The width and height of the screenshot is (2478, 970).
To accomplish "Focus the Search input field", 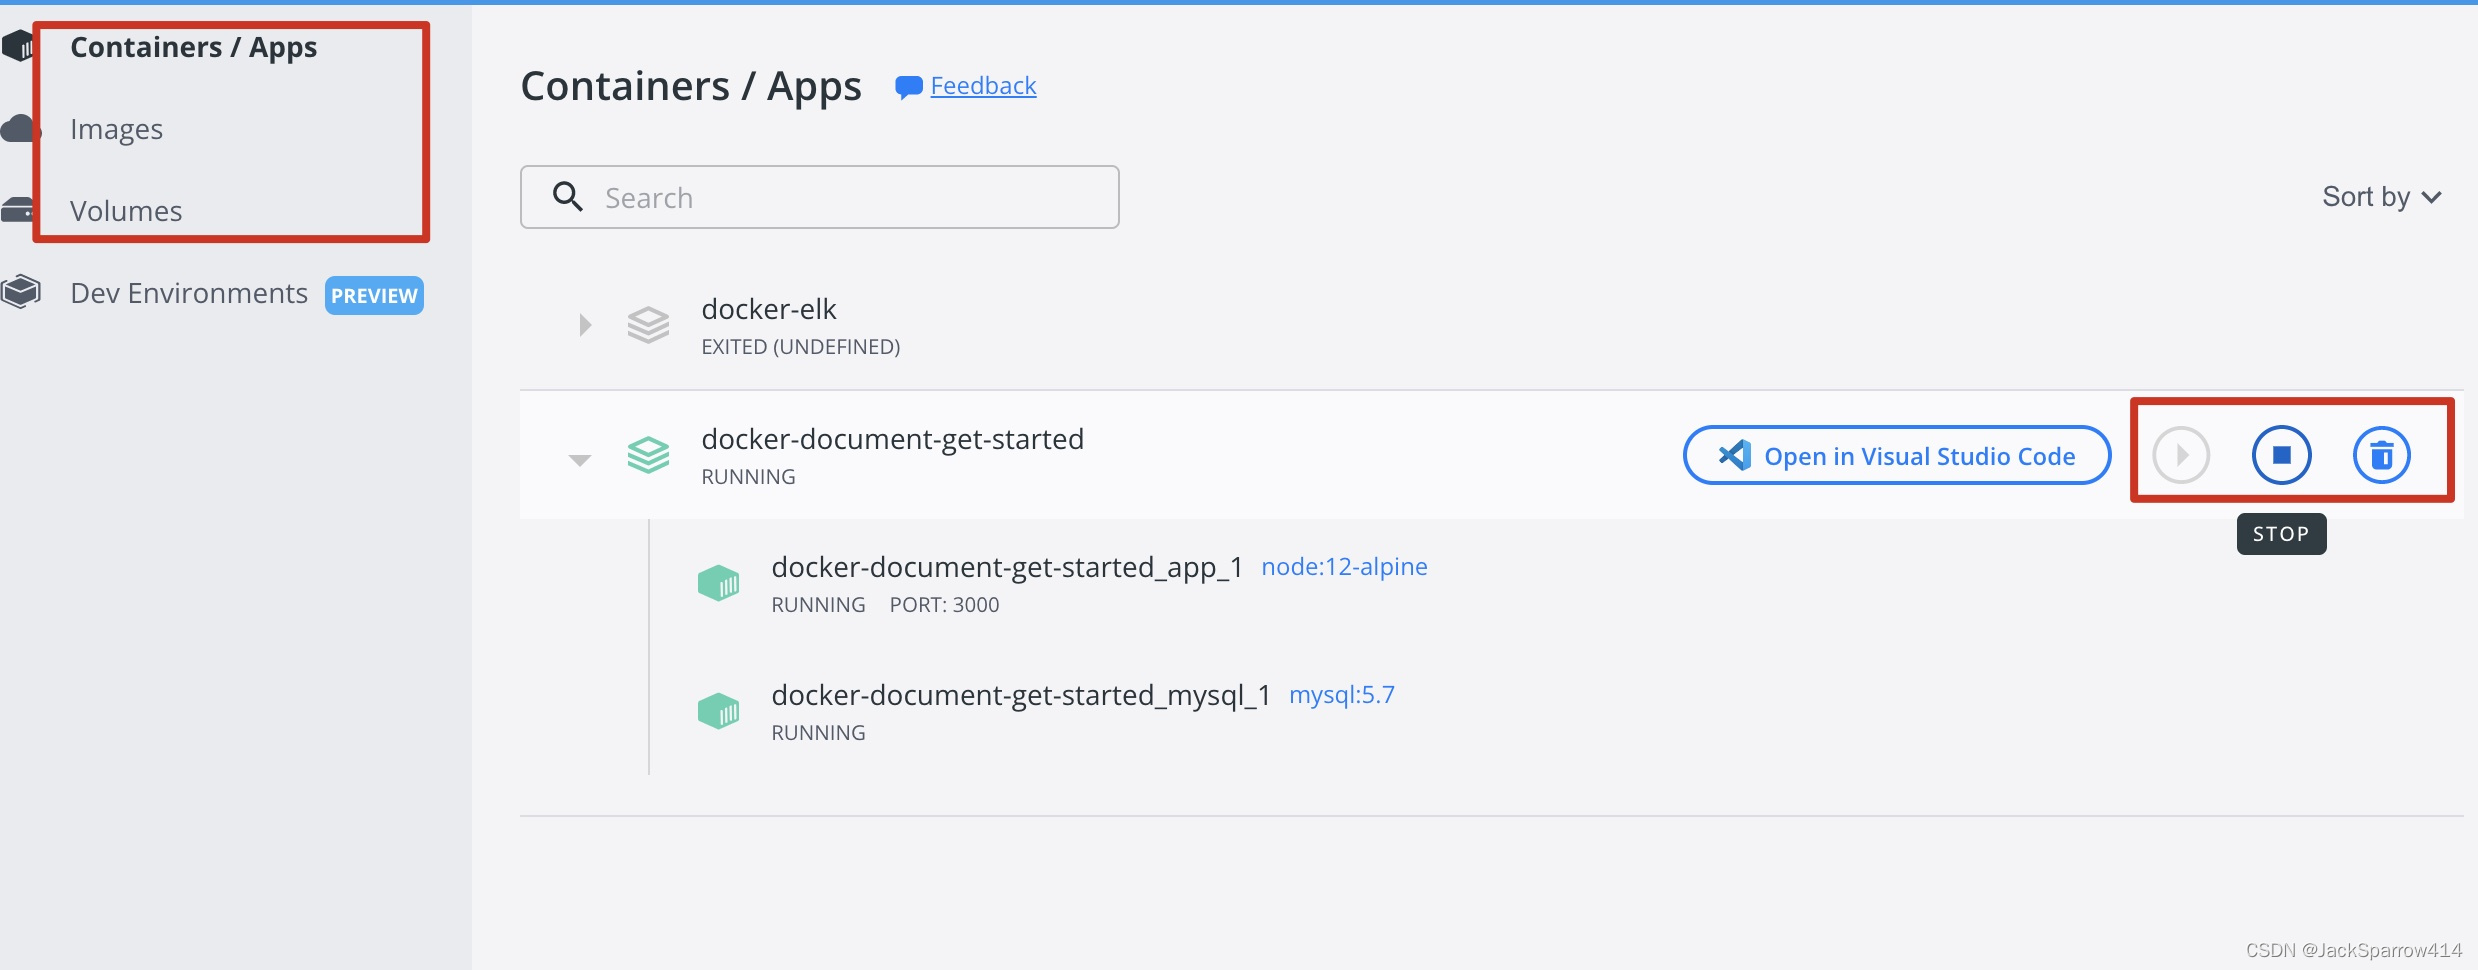I will pos(819,197).
